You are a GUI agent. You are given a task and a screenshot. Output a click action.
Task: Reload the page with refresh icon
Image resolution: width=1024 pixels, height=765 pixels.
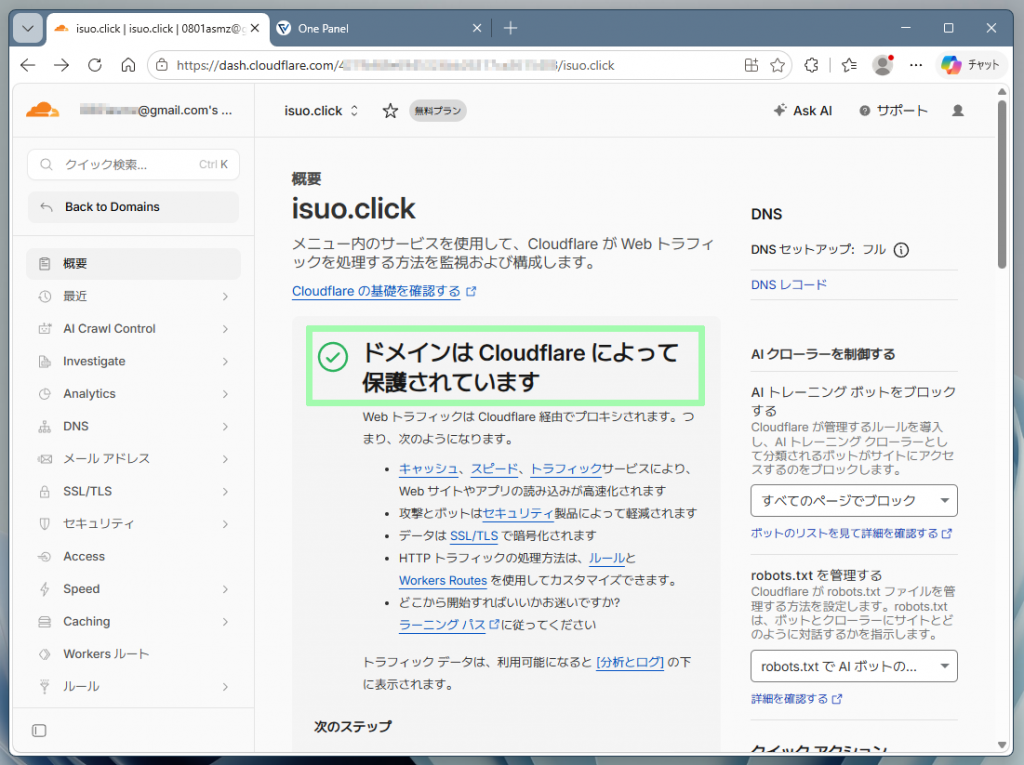pos(95,65)
